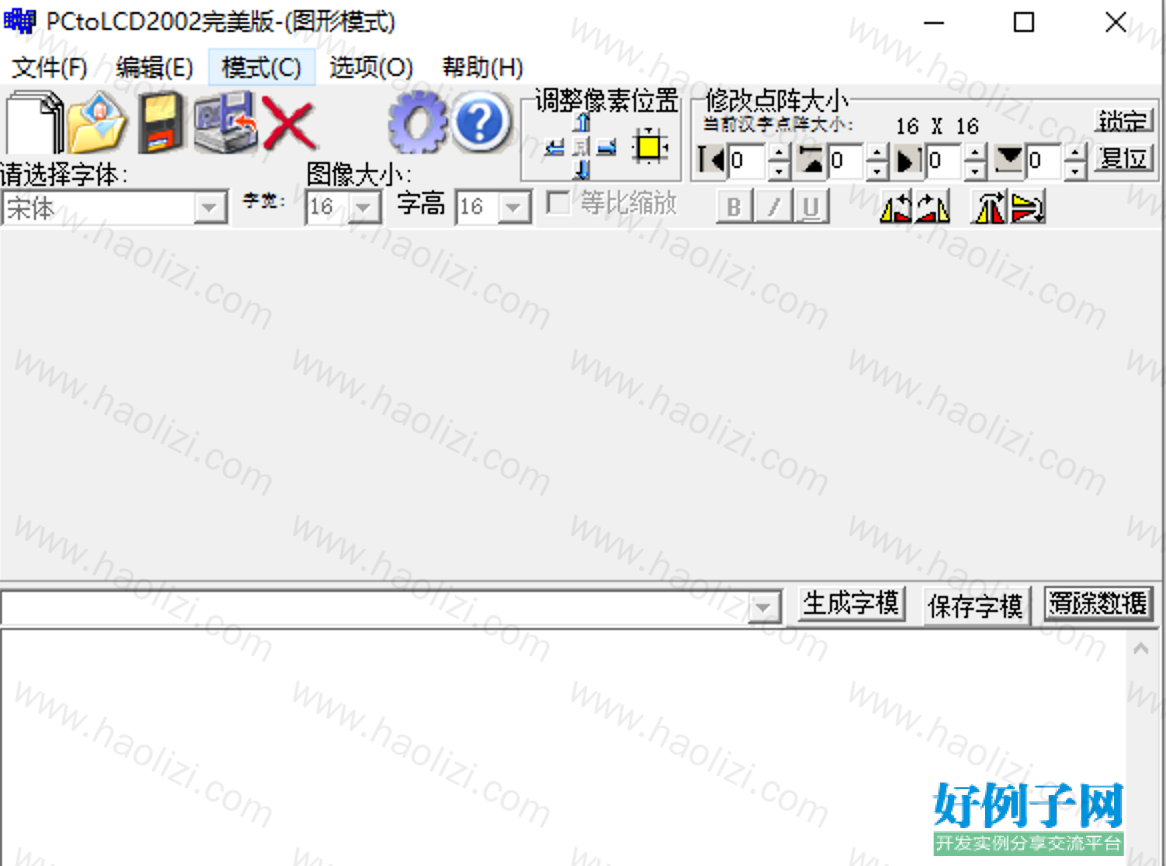Open the 编辑(E) menu
Viewport: 1166px width, 866px height.
[x=154, y=68]
